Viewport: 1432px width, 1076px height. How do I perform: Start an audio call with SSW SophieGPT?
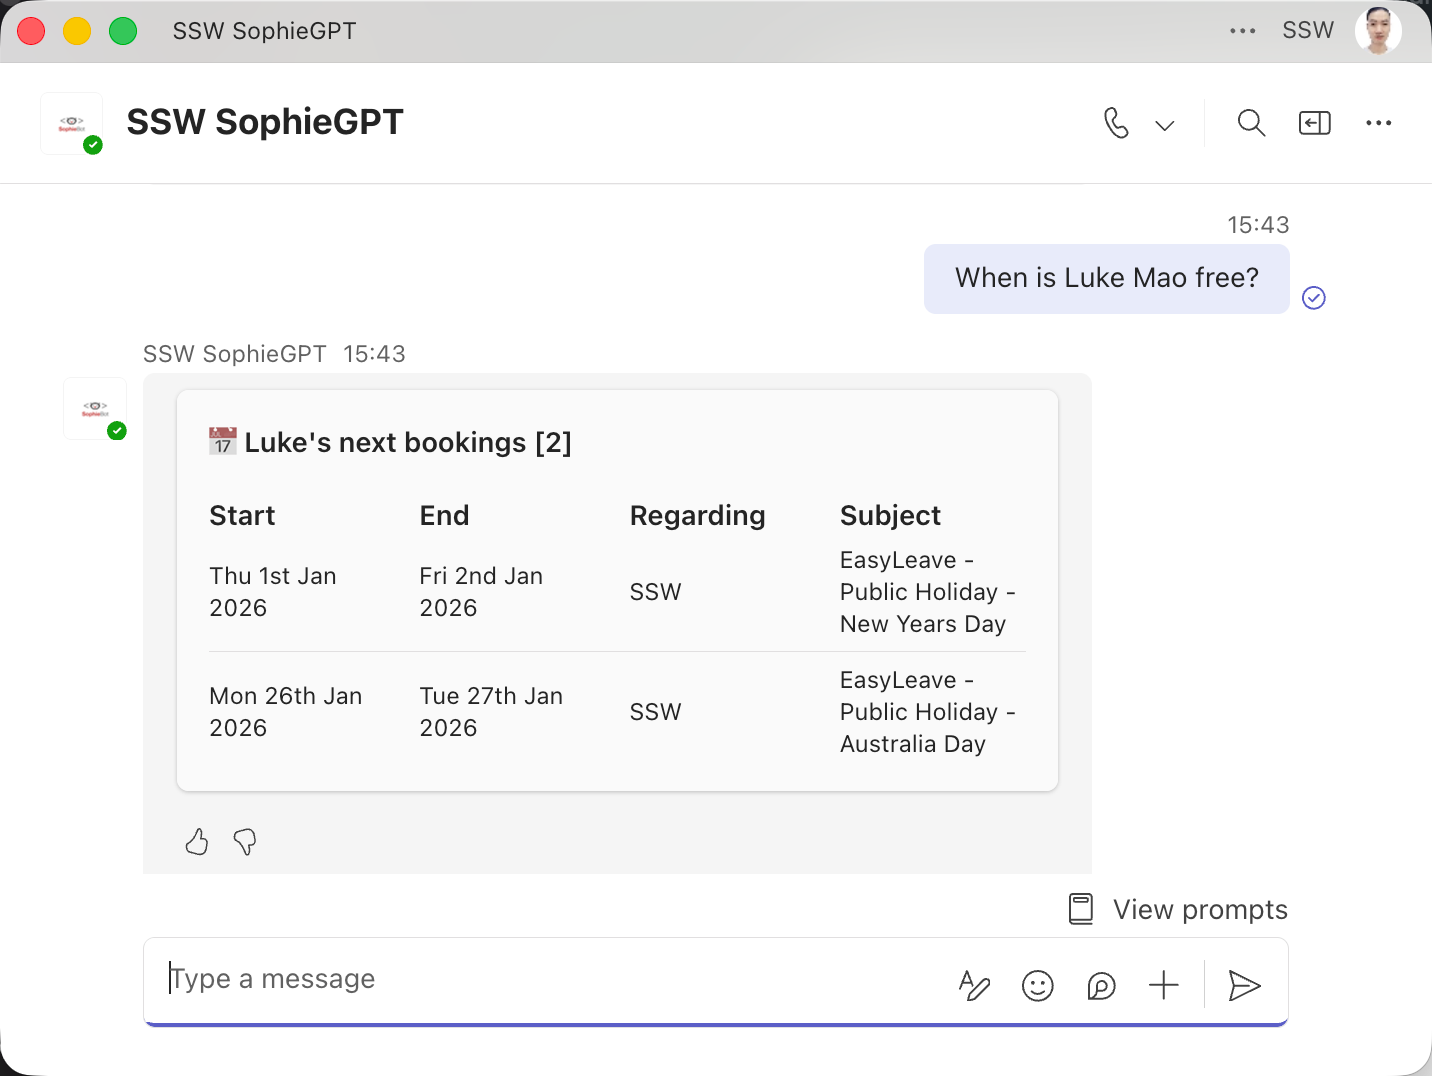click(1116, 123)
